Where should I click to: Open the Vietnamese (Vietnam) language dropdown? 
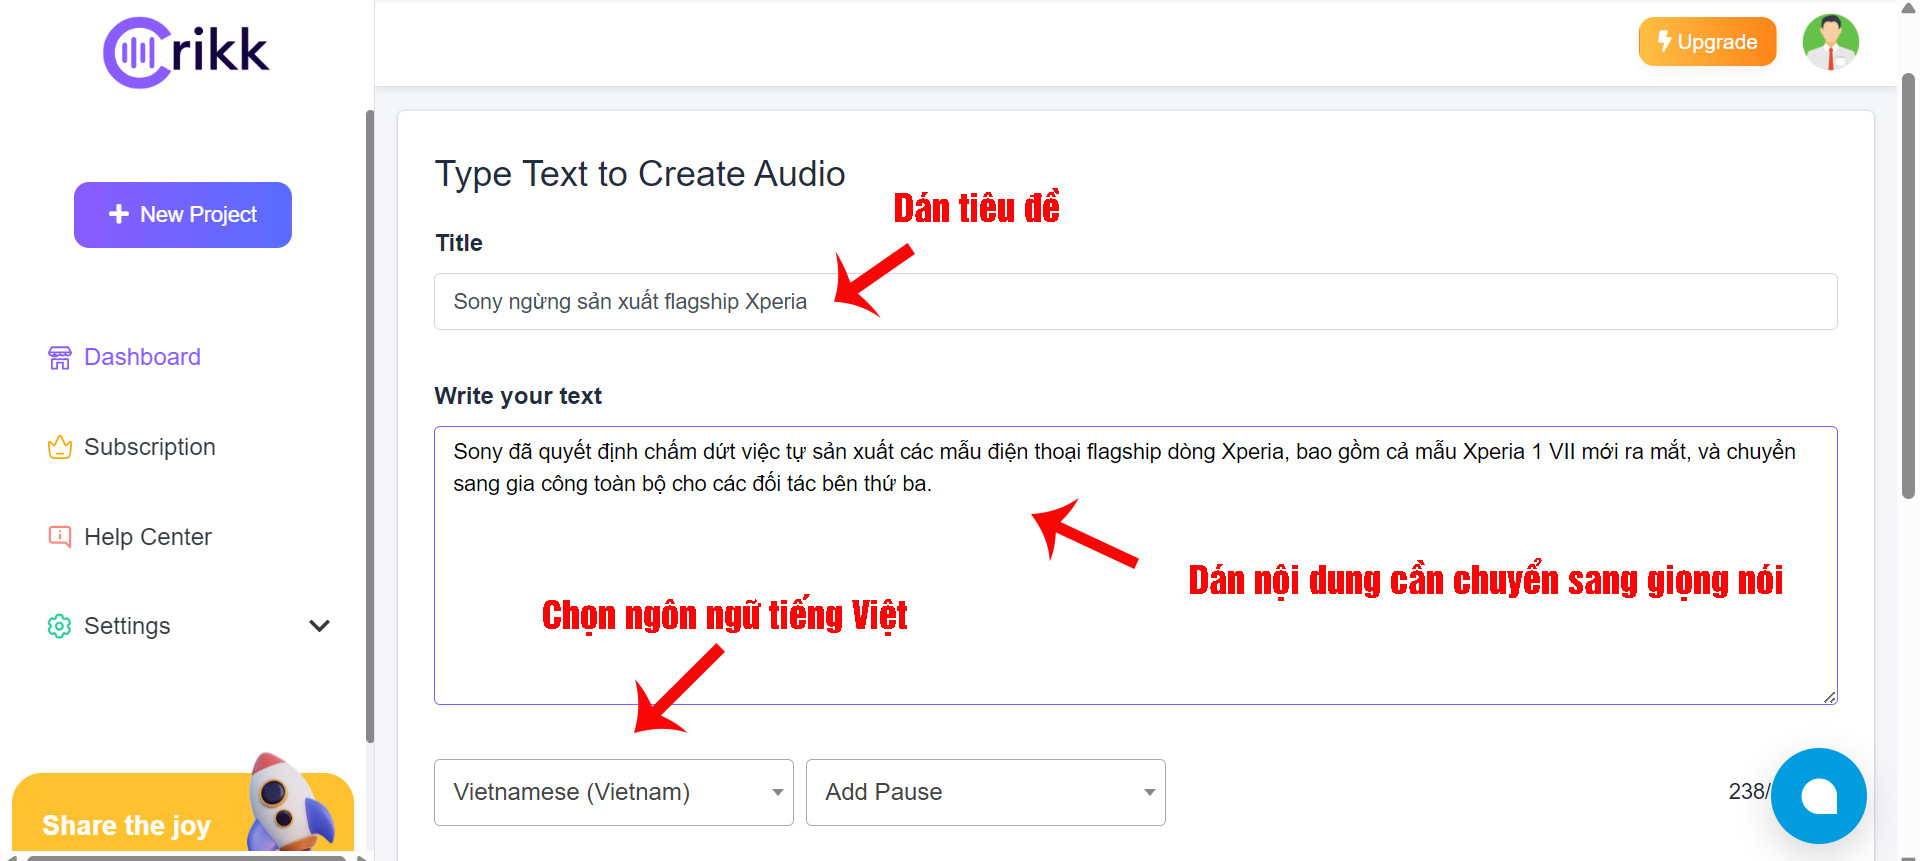613,792
